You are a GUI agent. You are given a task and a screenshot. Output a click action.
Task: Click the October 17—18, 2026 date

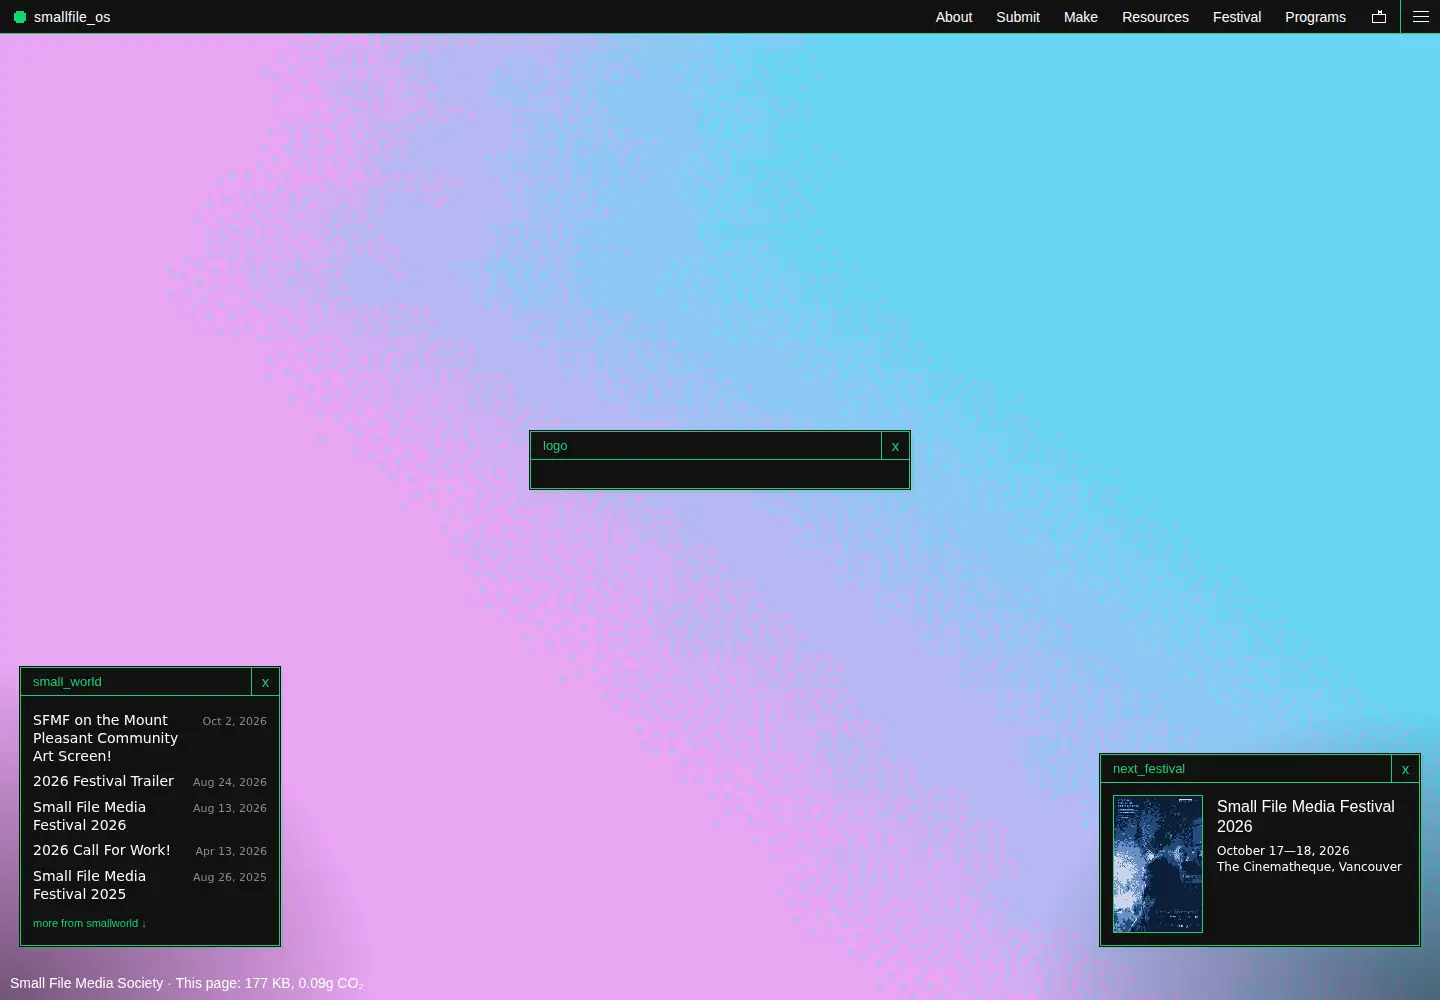(x=1283, y=851)
